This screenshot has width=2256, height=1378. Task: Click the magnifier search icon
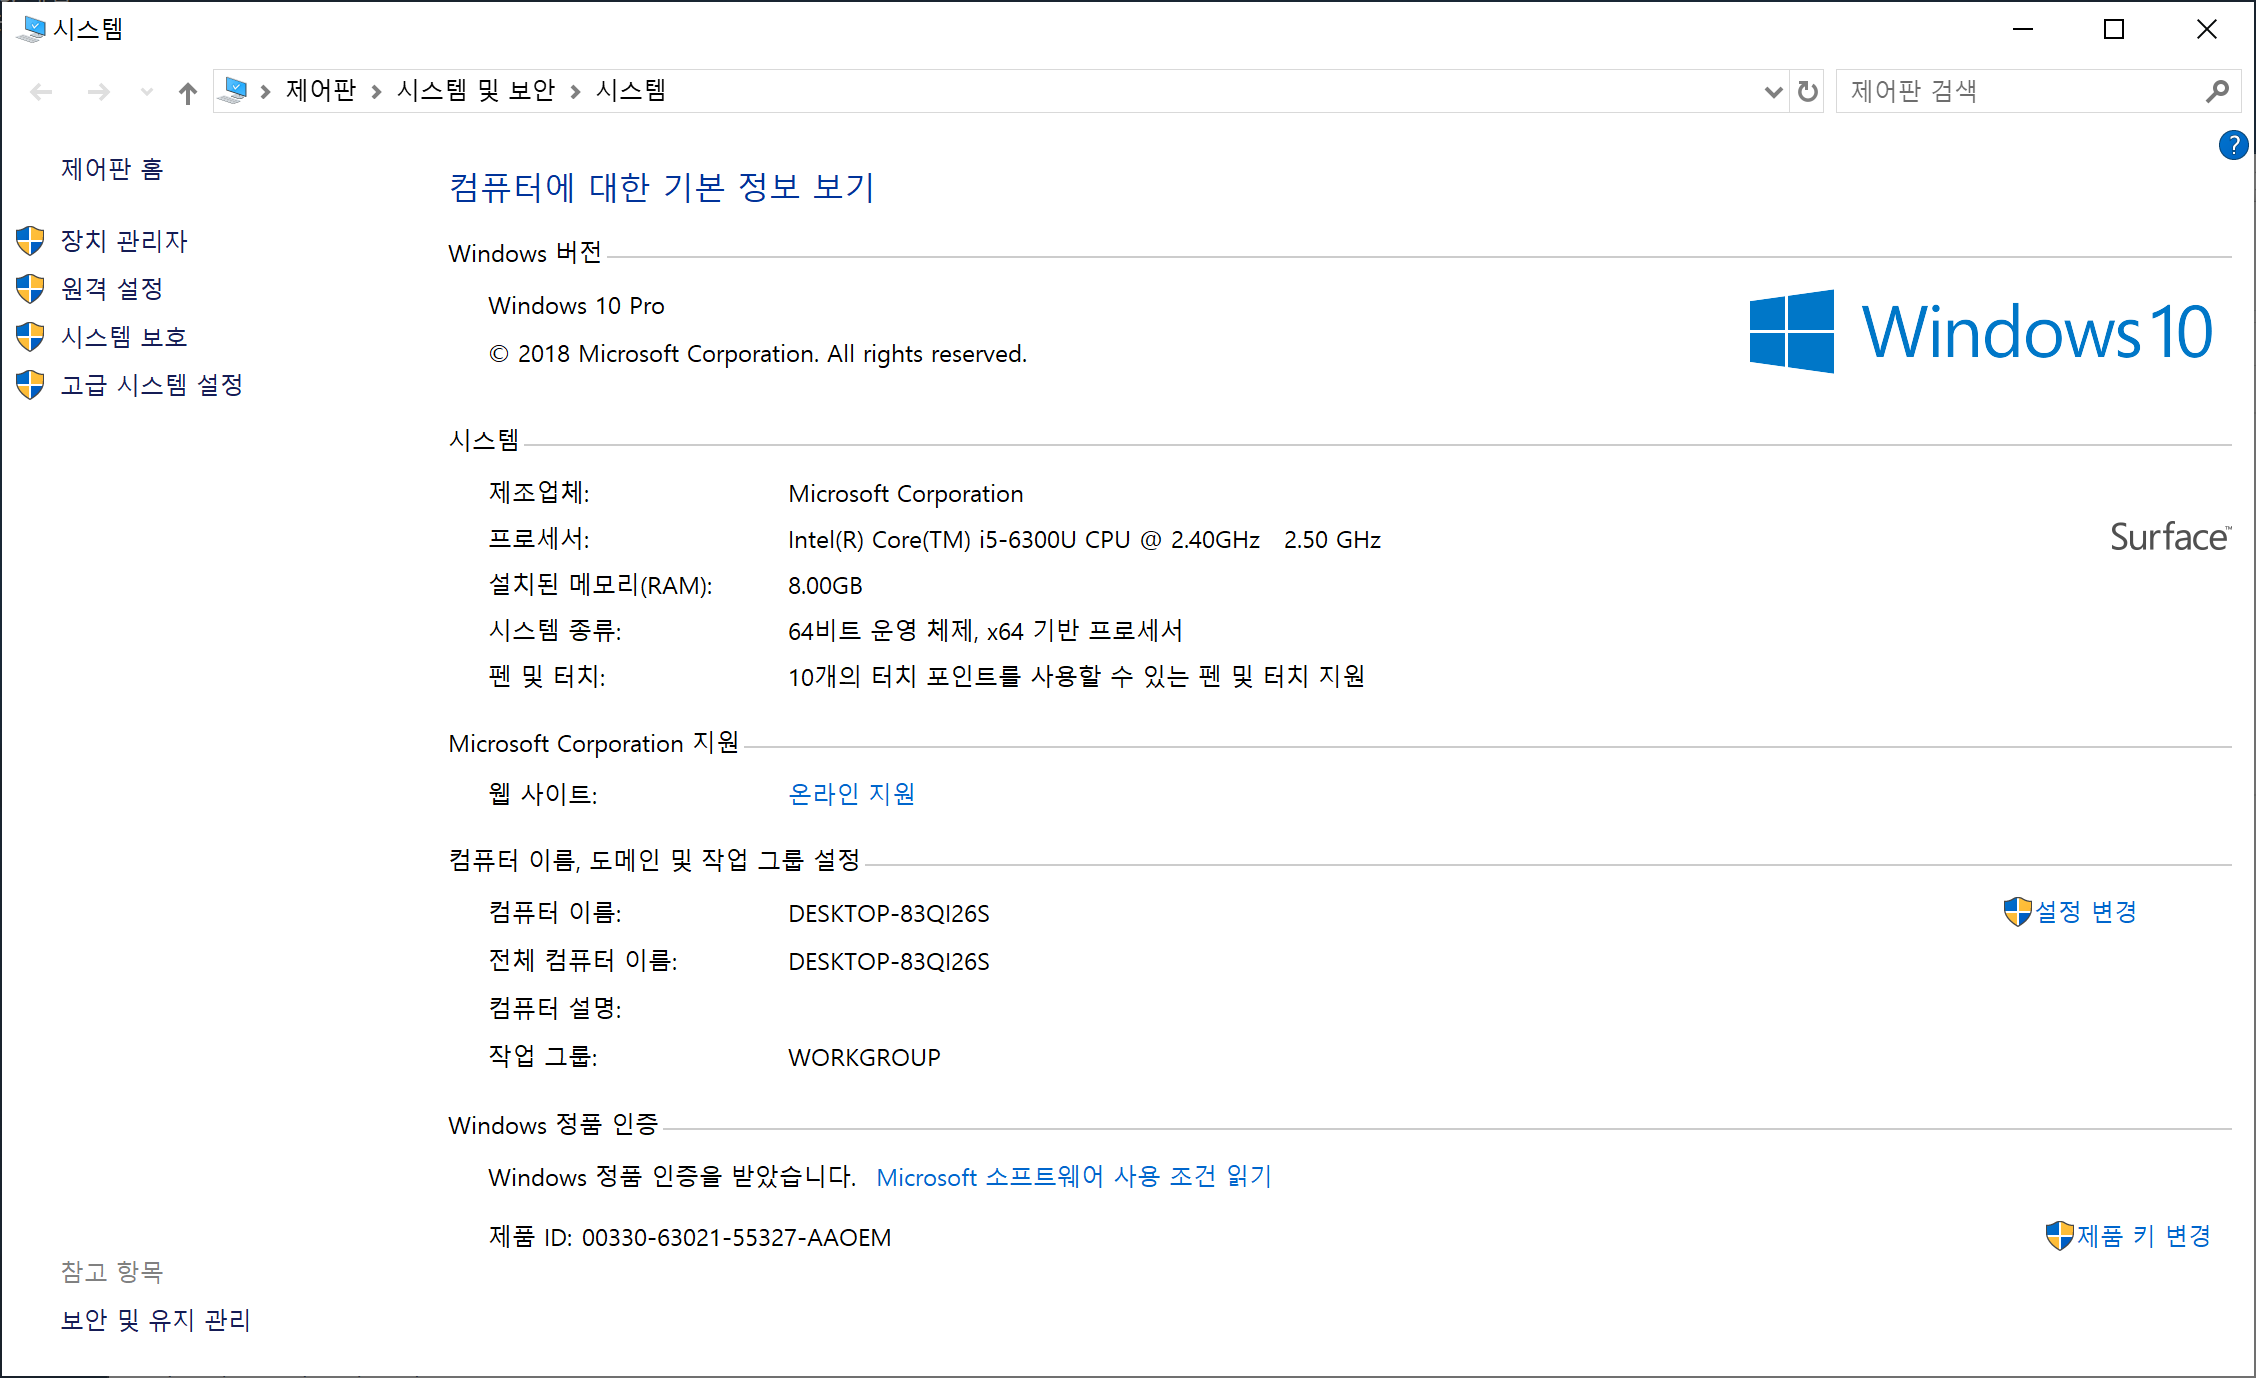[x=2217, y=91]
